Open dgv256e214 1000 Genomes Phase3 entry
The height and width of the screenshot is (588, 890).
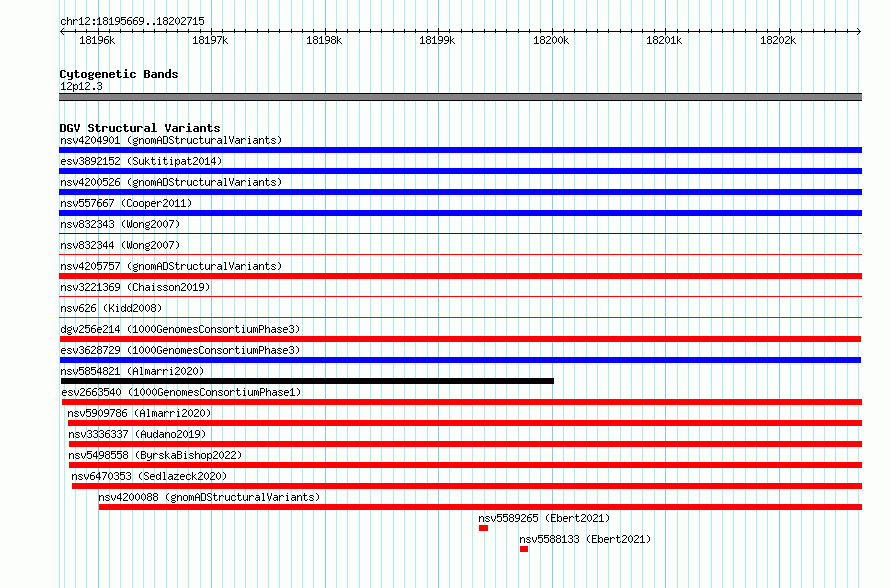click(x=180, y=329)
